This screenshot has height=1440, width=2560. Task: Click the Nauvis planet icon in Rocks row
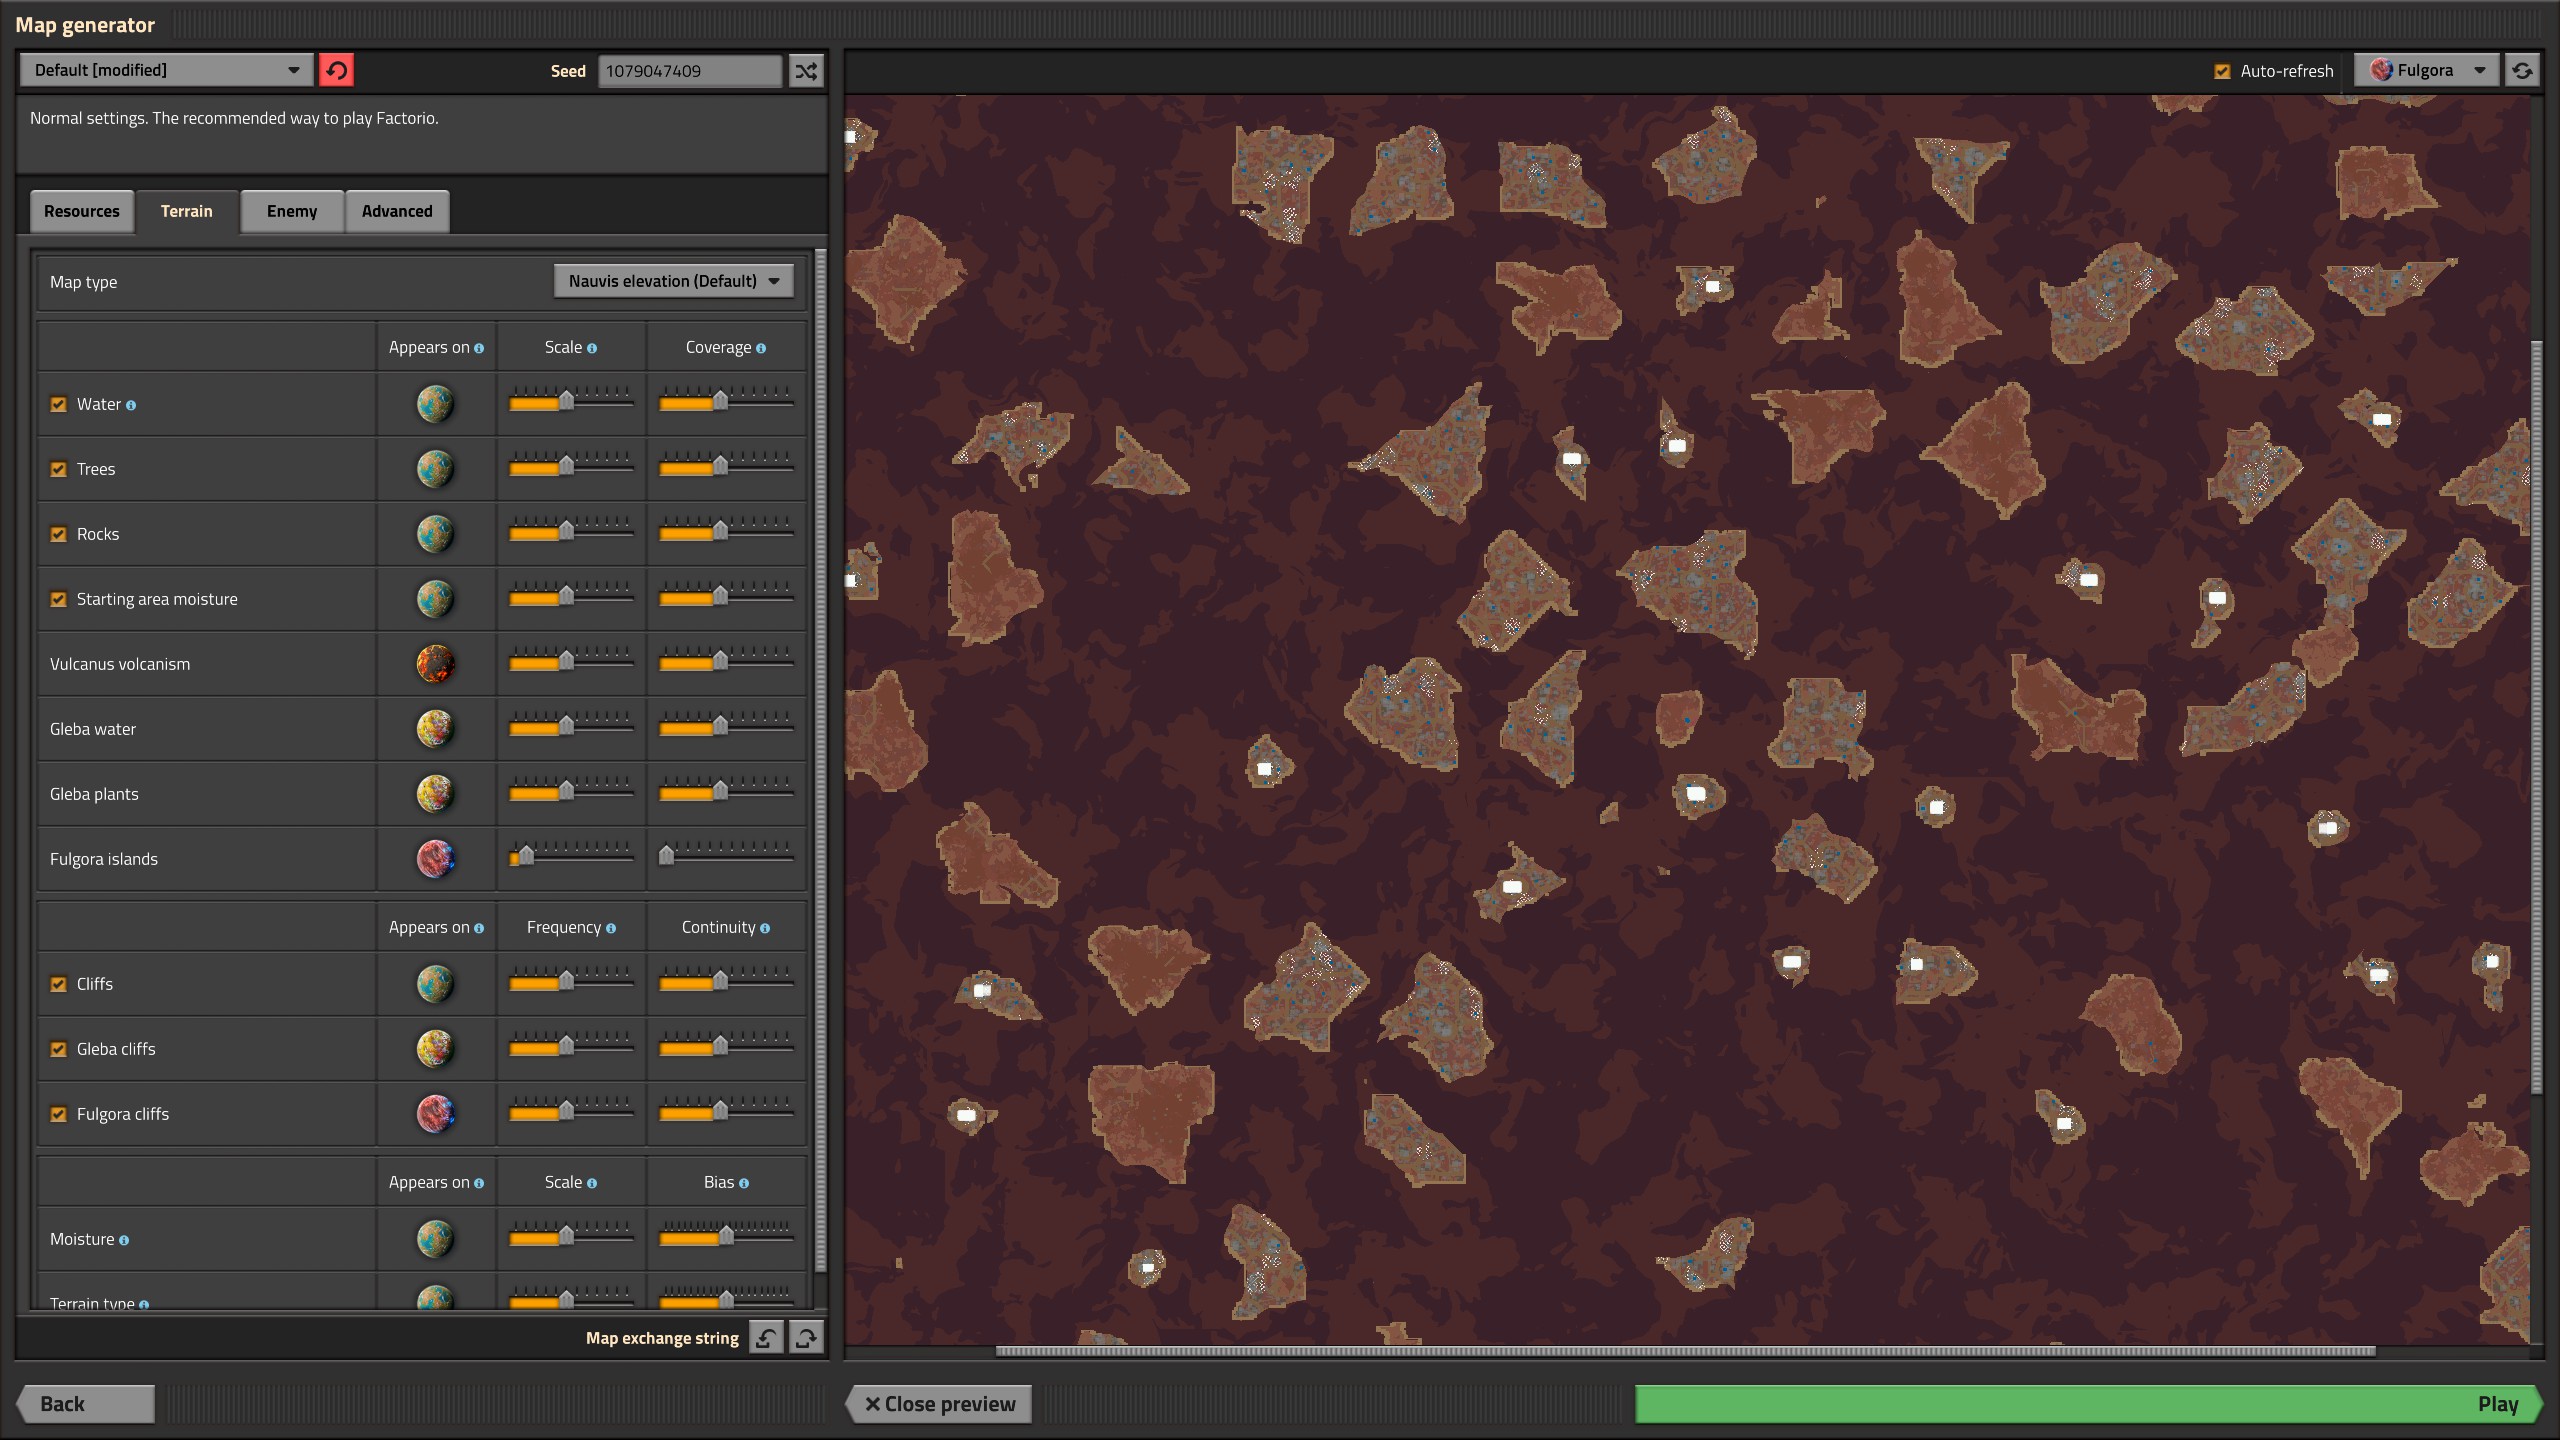(435, 534)
